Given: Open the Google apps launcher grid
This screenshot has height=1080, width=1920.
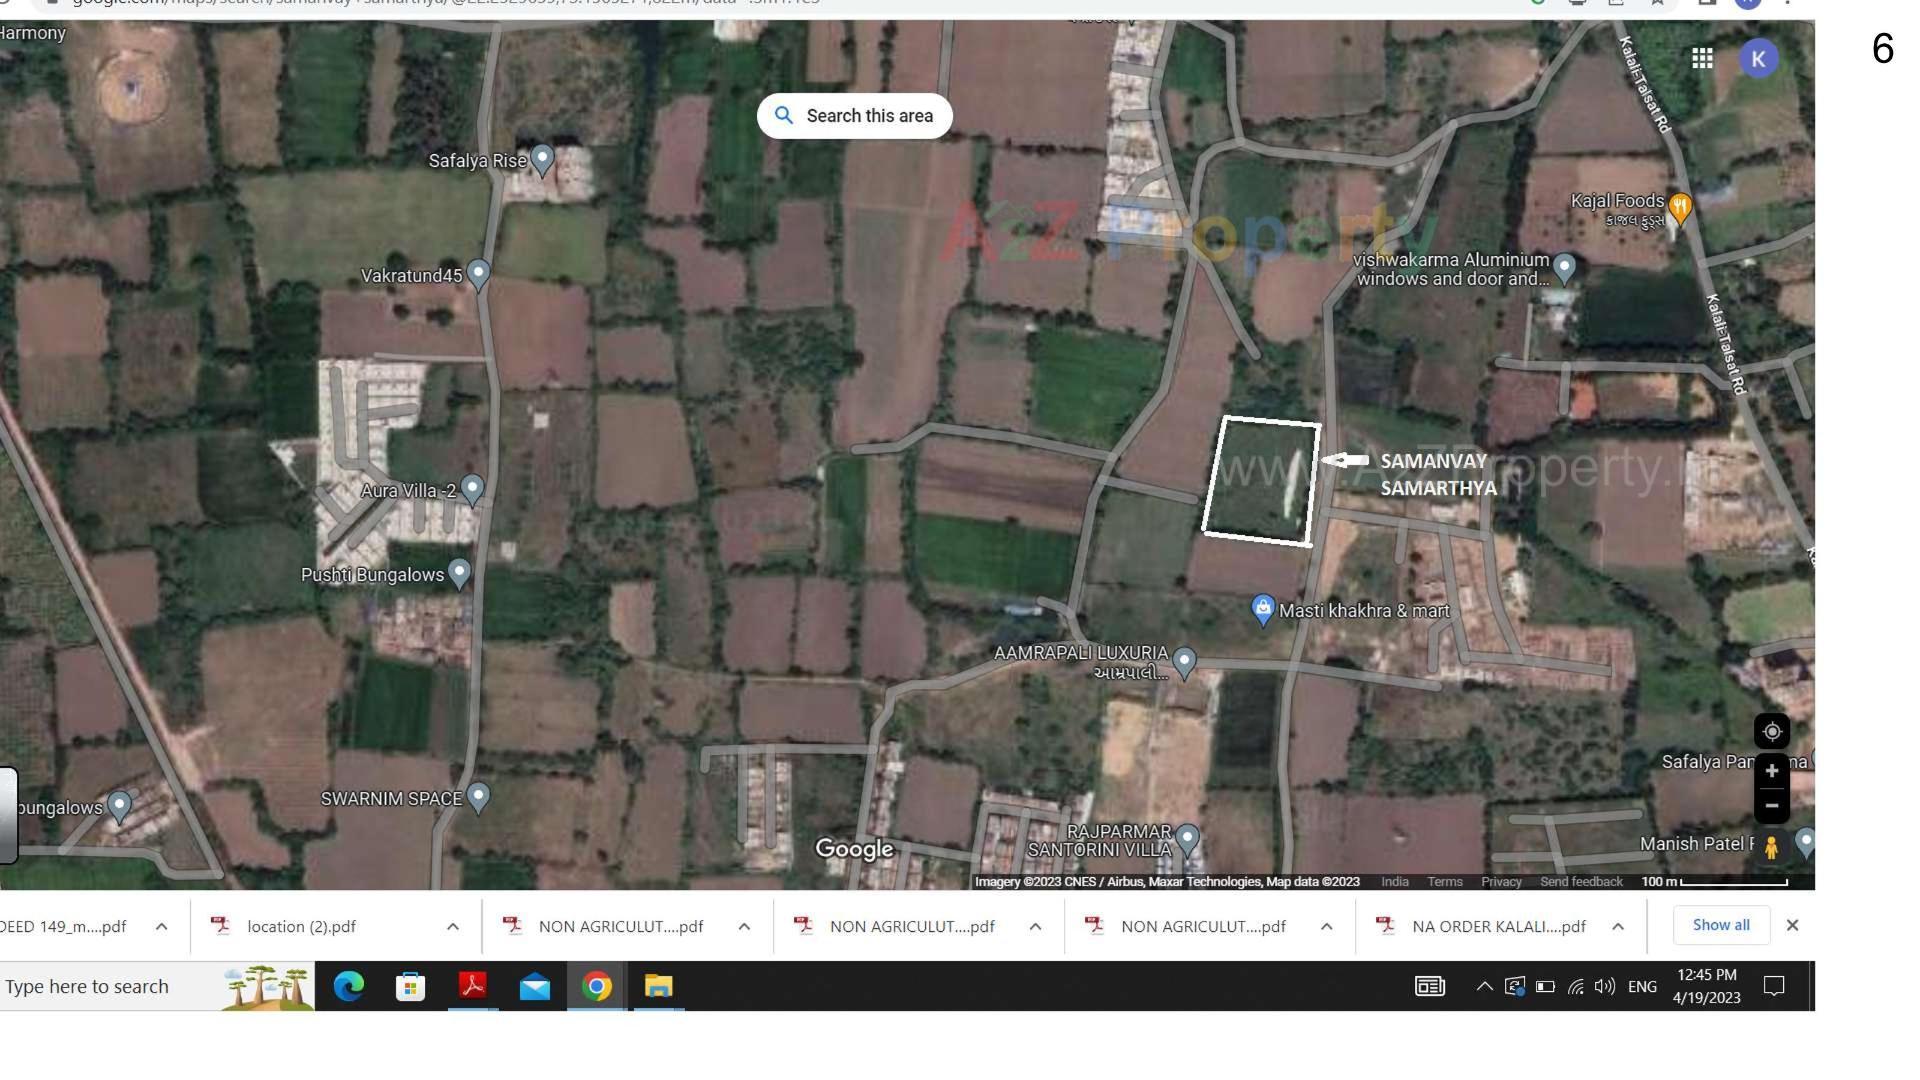Looking at the screenshot, I should [1702, 58].
